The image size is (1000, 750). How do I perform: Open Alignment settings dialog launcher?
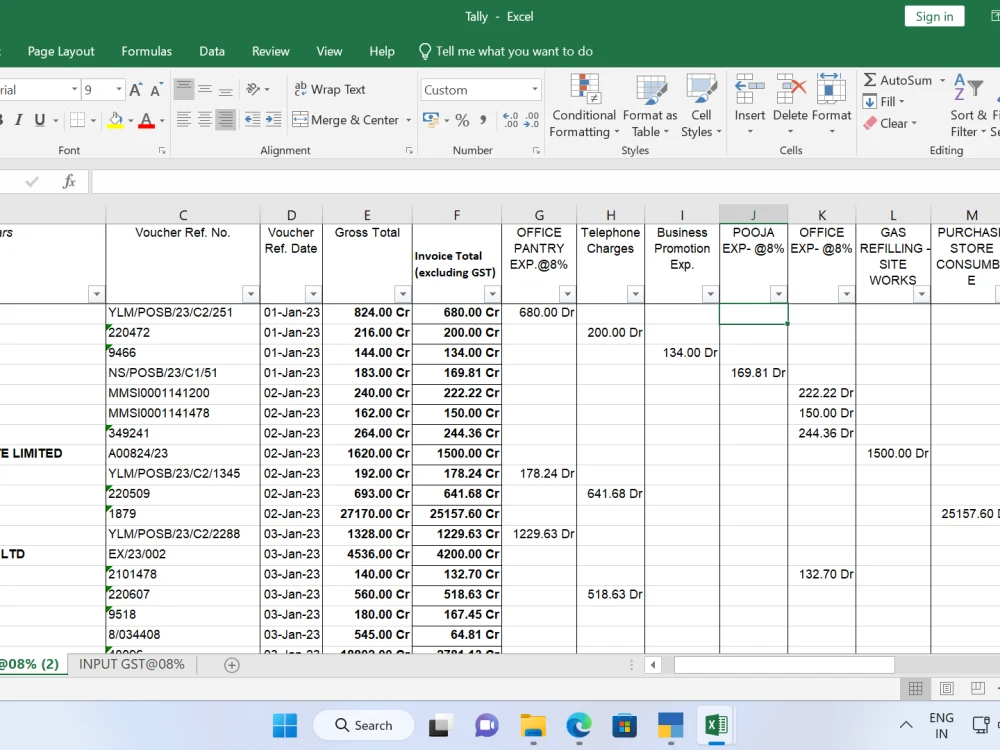pos(409,151)
